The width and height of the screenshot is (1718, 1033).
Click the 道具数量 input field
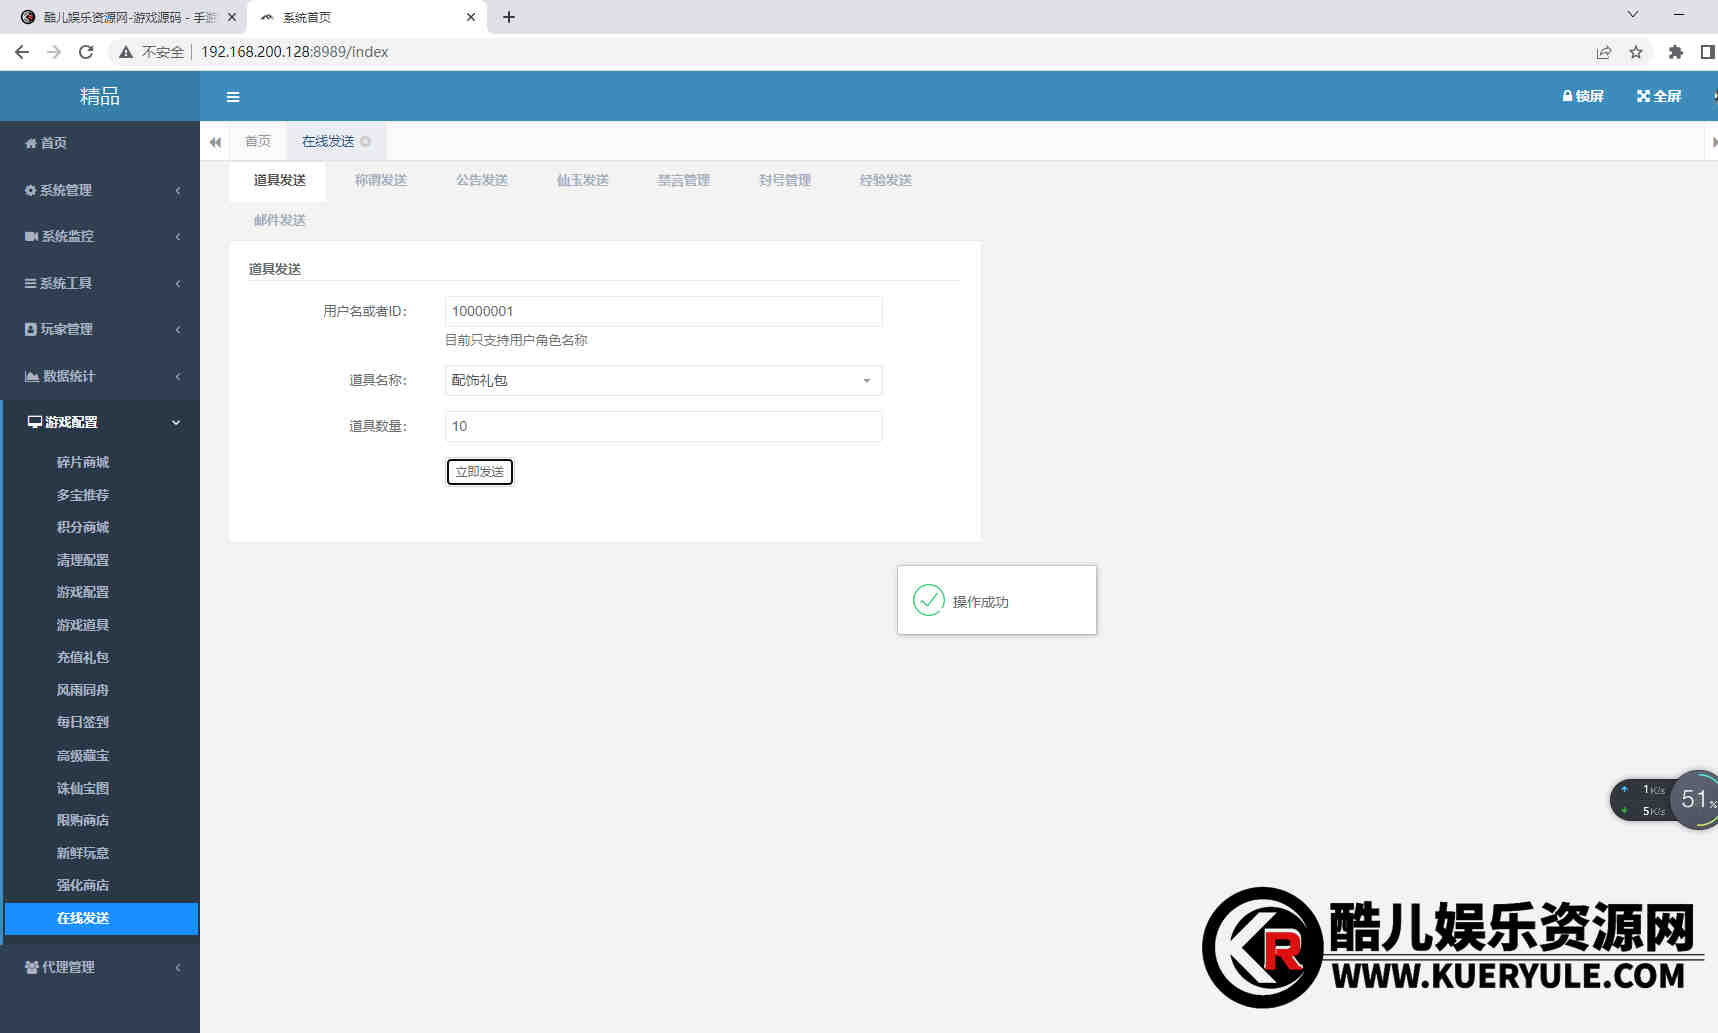click(x=663, y=426)
